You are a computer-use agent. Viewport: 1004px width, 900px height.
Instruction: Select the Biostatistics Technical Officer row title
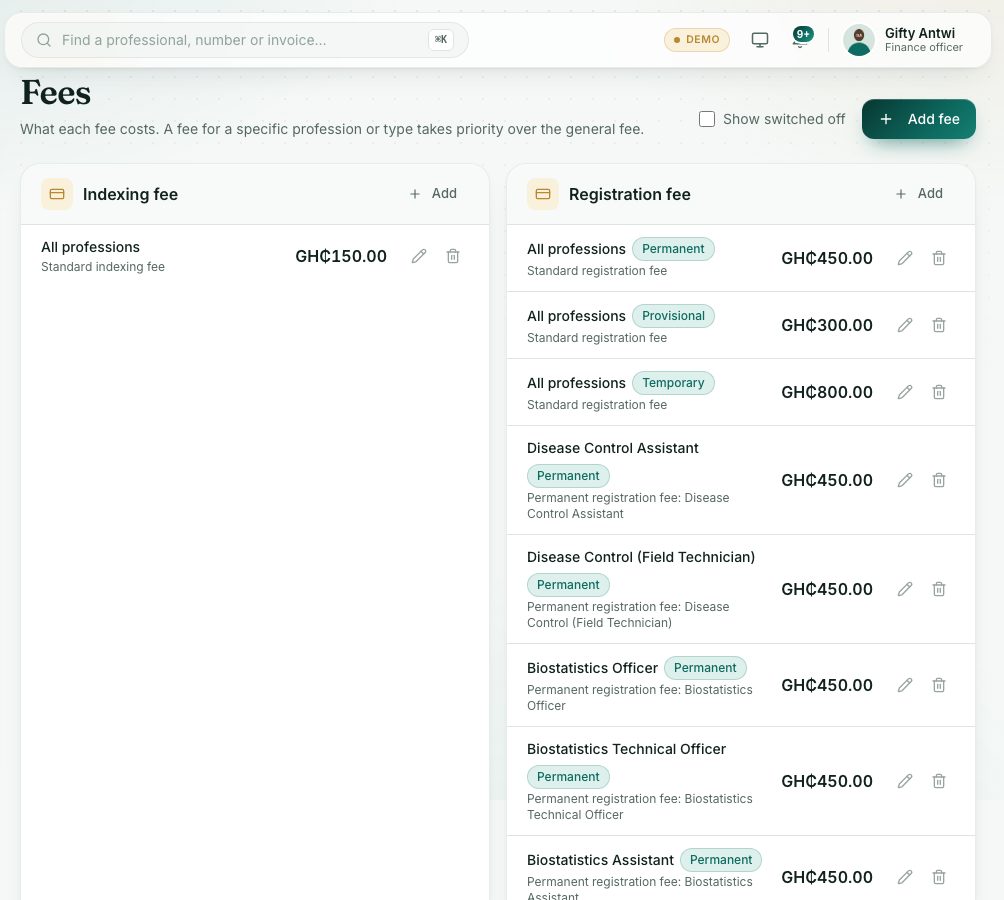point(626,749)
